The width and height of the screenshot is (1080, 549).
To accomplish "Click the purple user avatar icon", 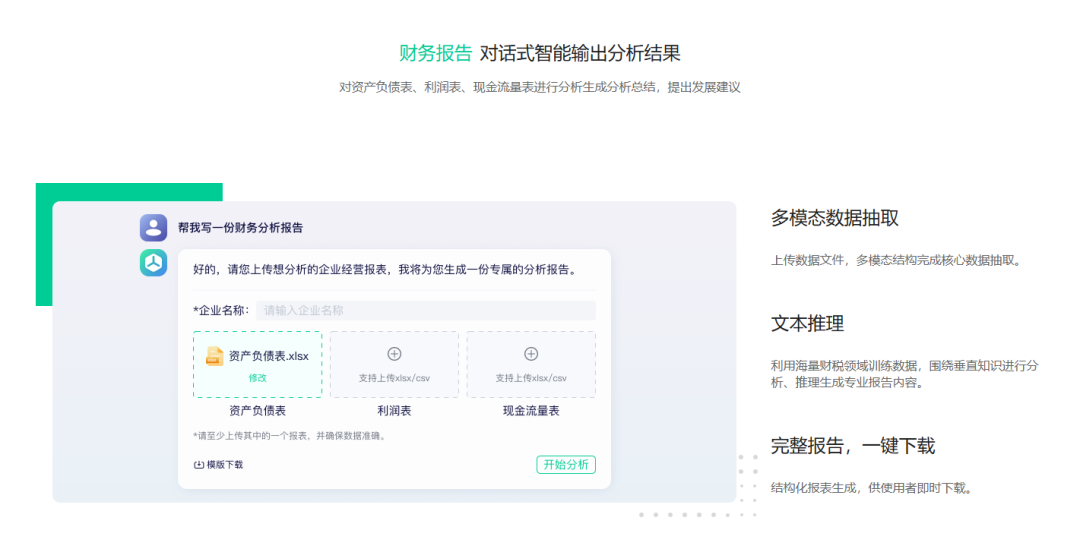I will [153, 228].
